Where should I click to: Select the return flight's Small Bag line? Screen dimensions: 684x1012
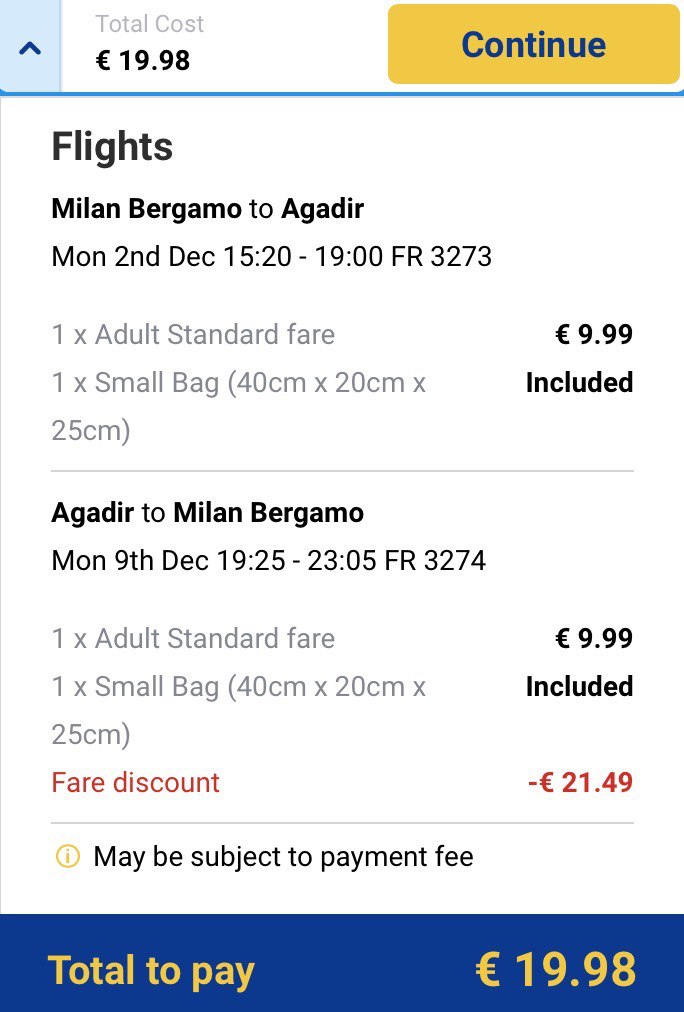(x=238, y=709)
